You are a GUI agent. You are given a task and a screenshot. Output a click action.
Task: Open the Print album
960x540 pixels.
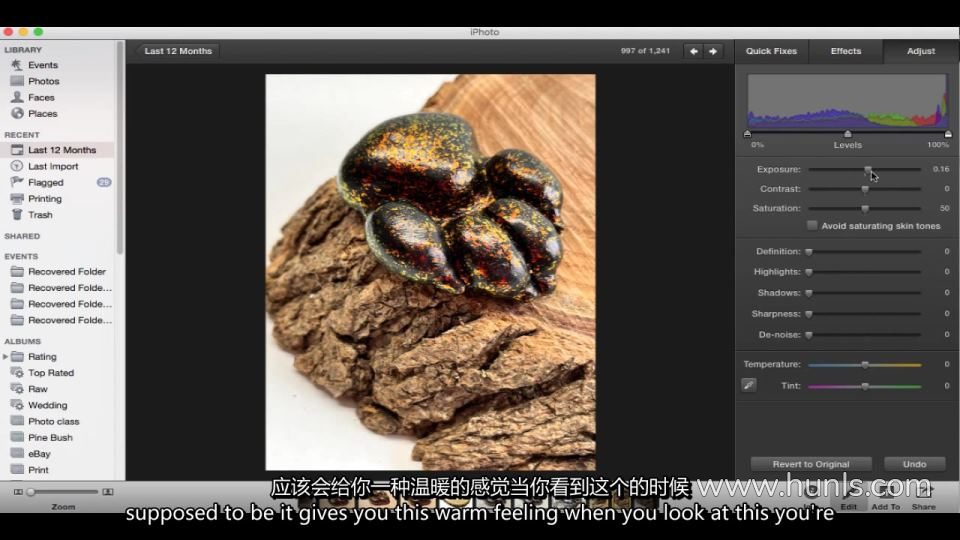[38, 470]
